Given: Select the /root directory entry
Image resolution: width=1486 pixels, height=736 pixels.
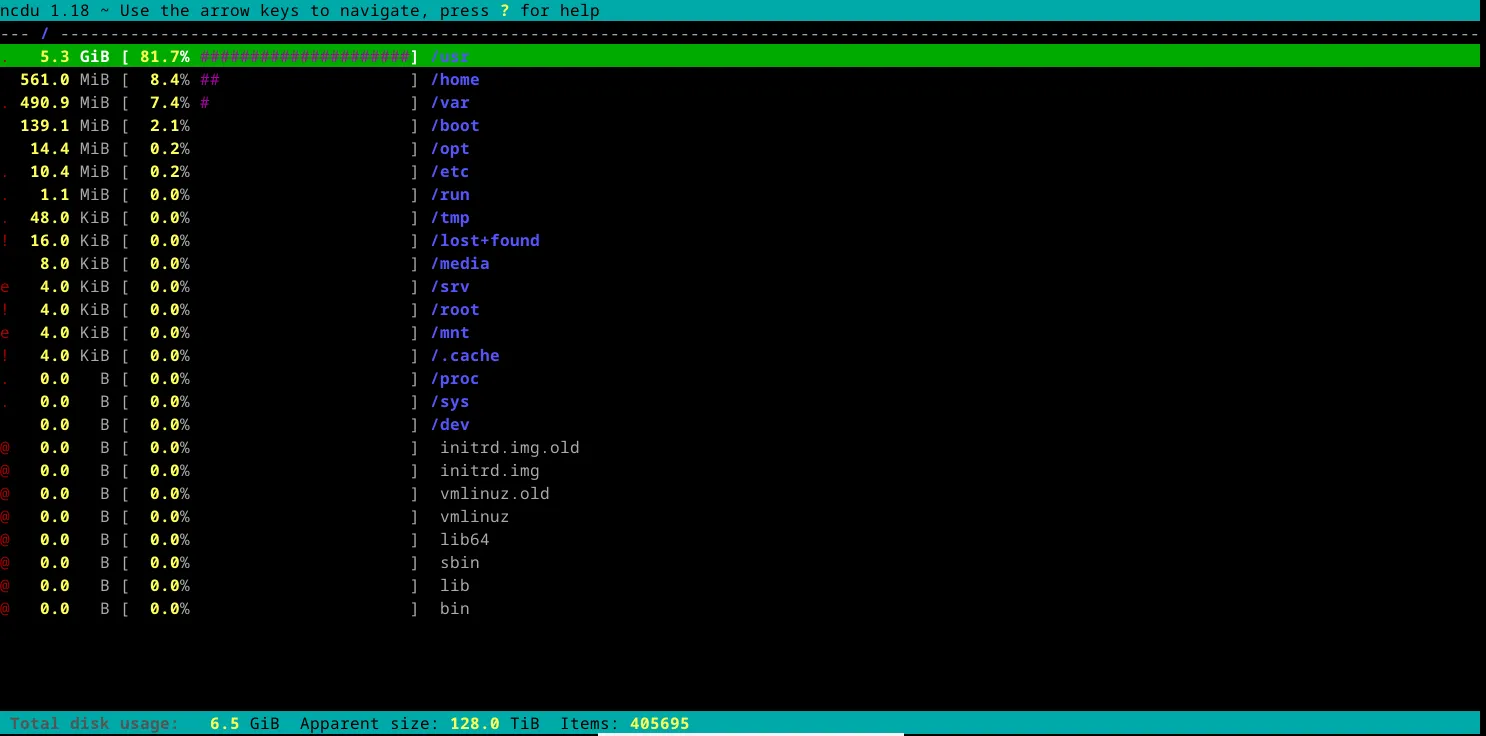Looking at the screenshot, I should coord(455,310).
